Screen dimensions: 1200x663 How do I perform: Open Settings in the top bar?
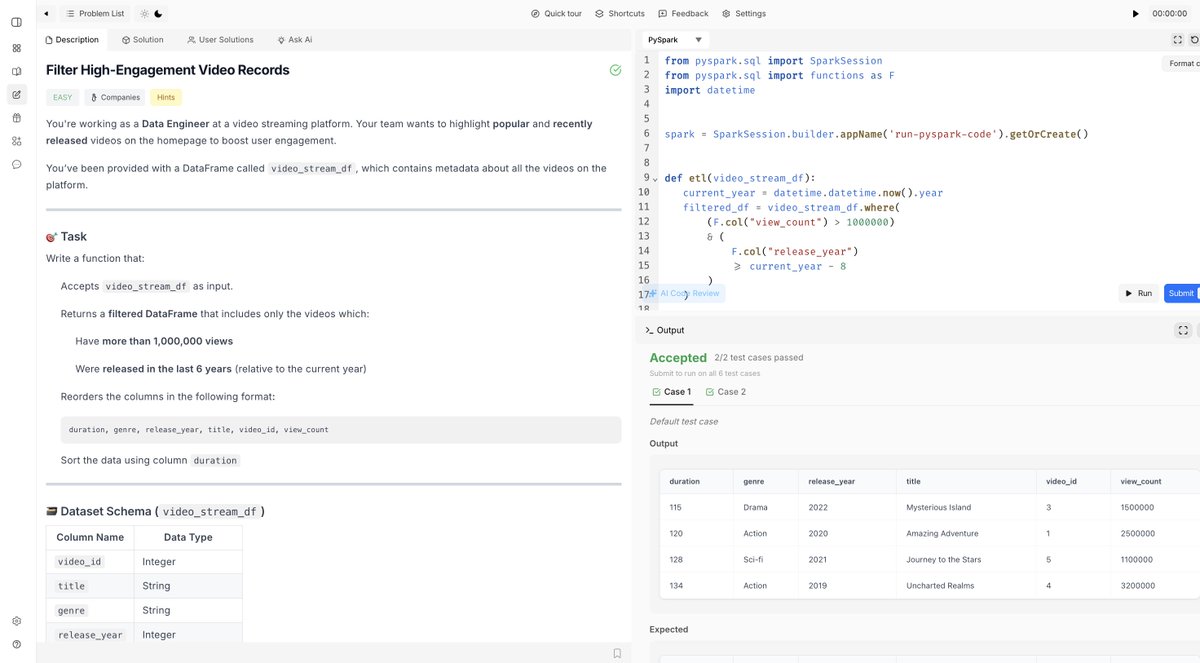point(743,14)
